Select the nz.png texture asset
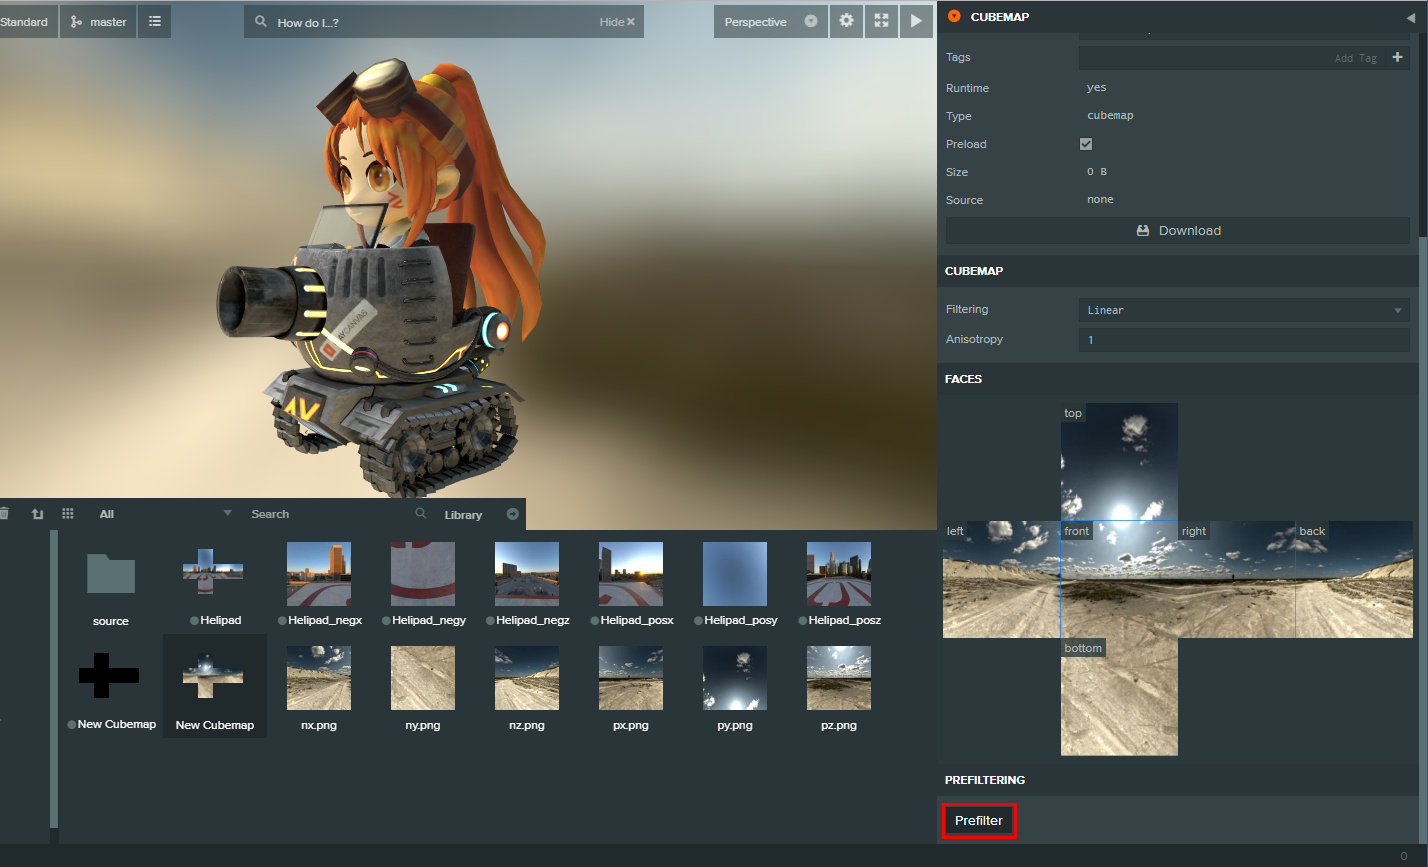Image resolution: width=1428 pixels, height=867 pixels. (527, 688)
